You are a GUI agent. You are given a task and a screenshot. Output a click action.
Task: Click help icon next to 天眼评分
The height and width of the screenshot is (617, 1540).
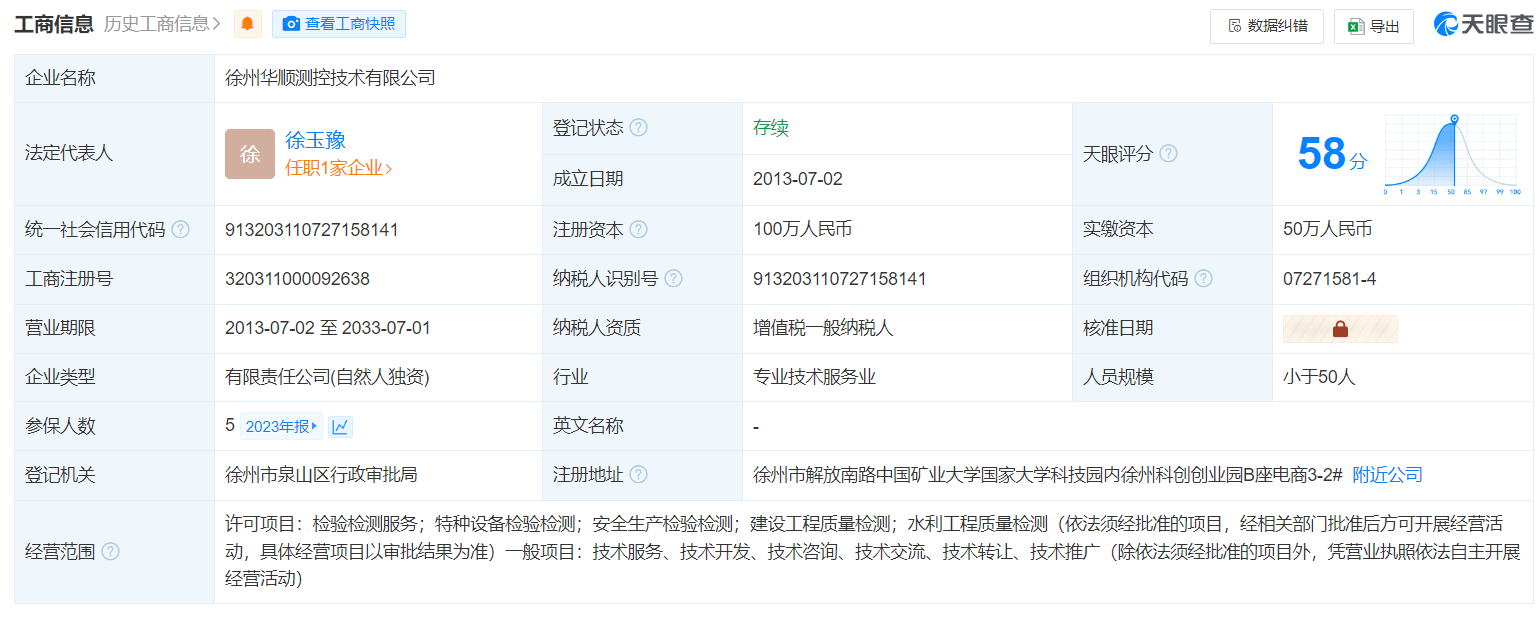(1168, 154)
